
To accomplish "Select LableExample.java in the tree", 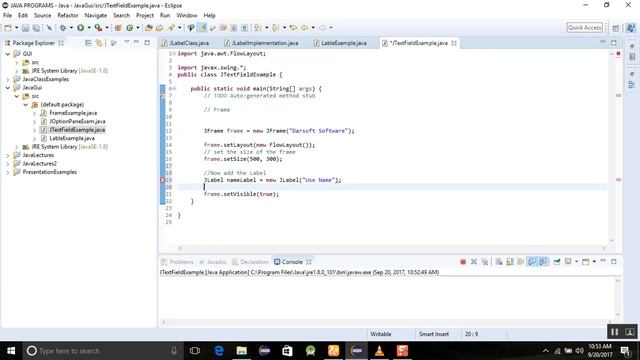I will tap(72, 138).
